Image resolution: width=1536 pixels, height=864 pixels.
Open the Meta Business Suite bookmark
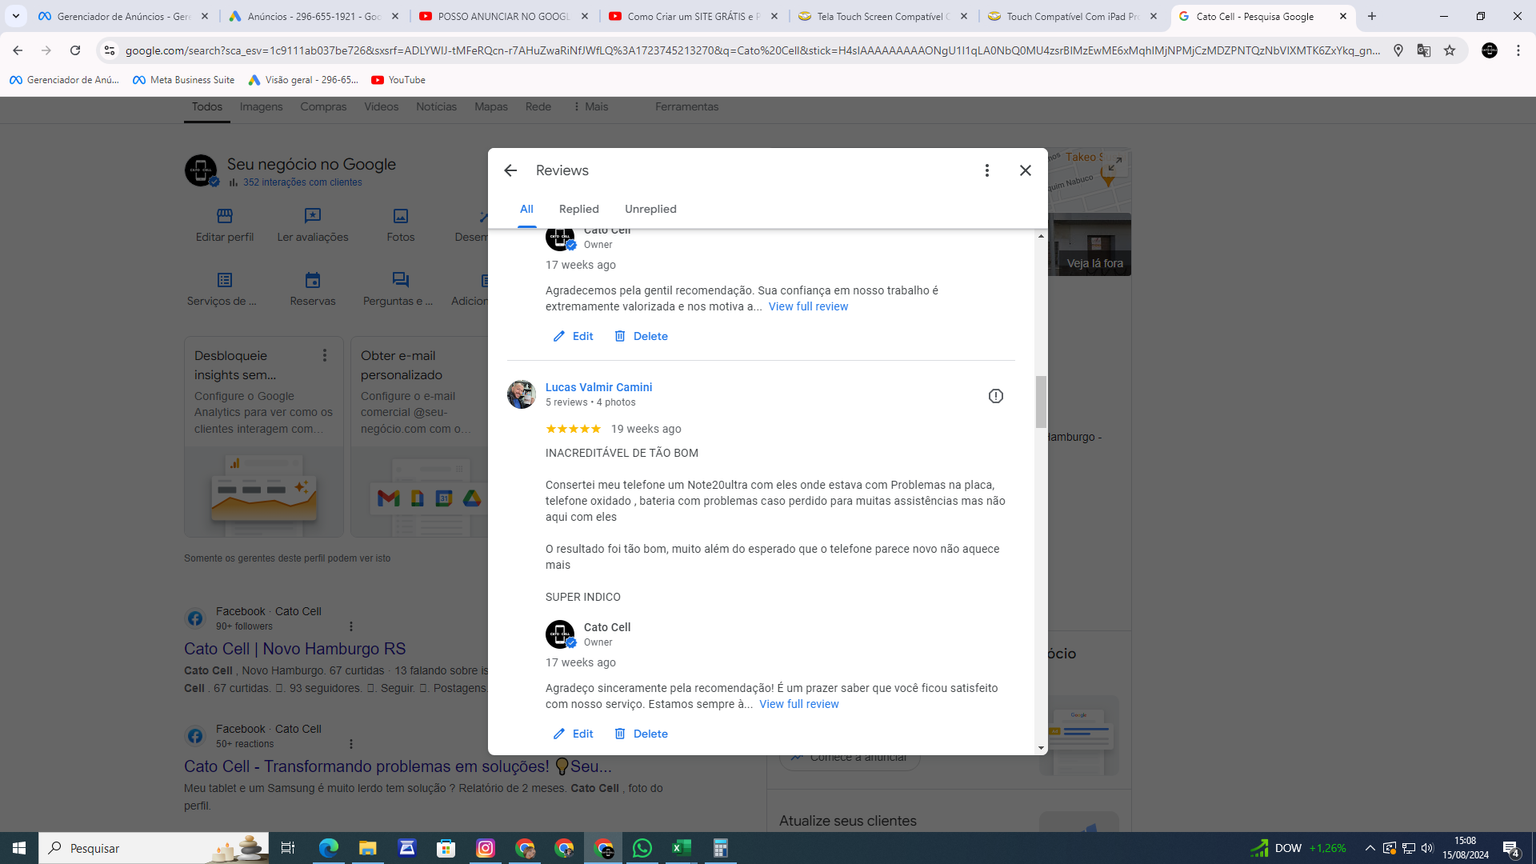click(183, 80)
